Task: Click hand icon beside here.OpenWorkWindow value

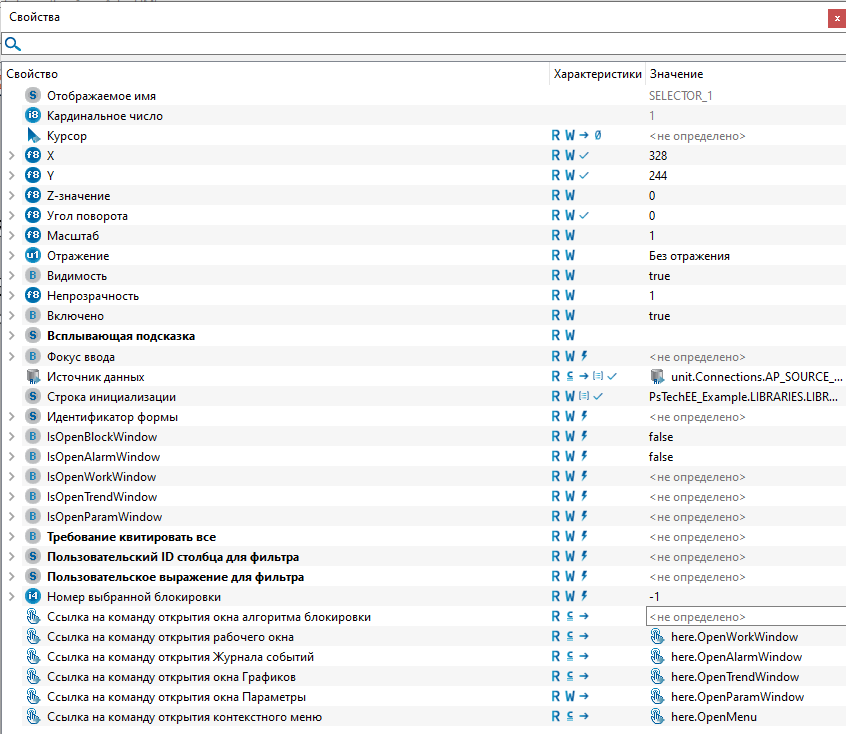Action: (x=657, y=637)
